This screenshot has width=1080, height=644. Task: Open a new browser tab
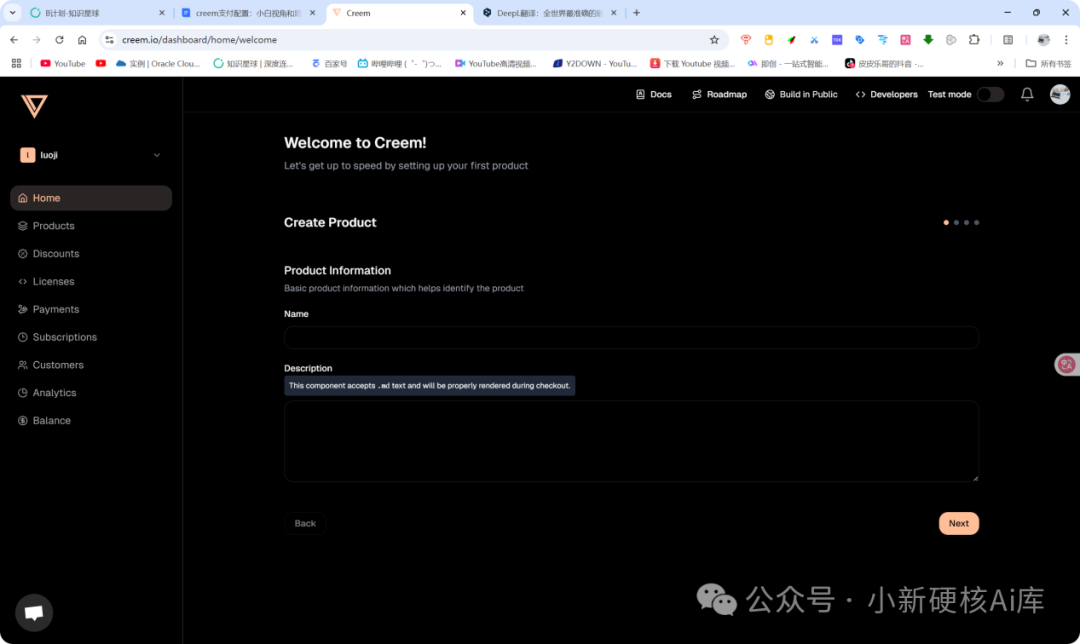point(636,12)
